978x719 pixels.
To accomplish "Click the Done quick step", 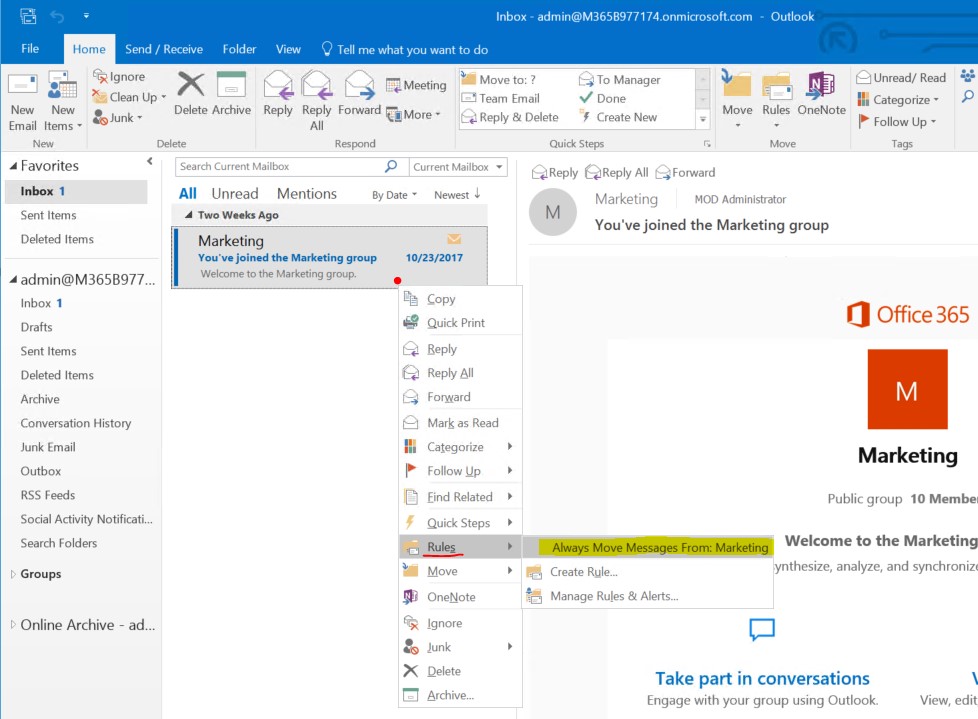I will point(603,98).
